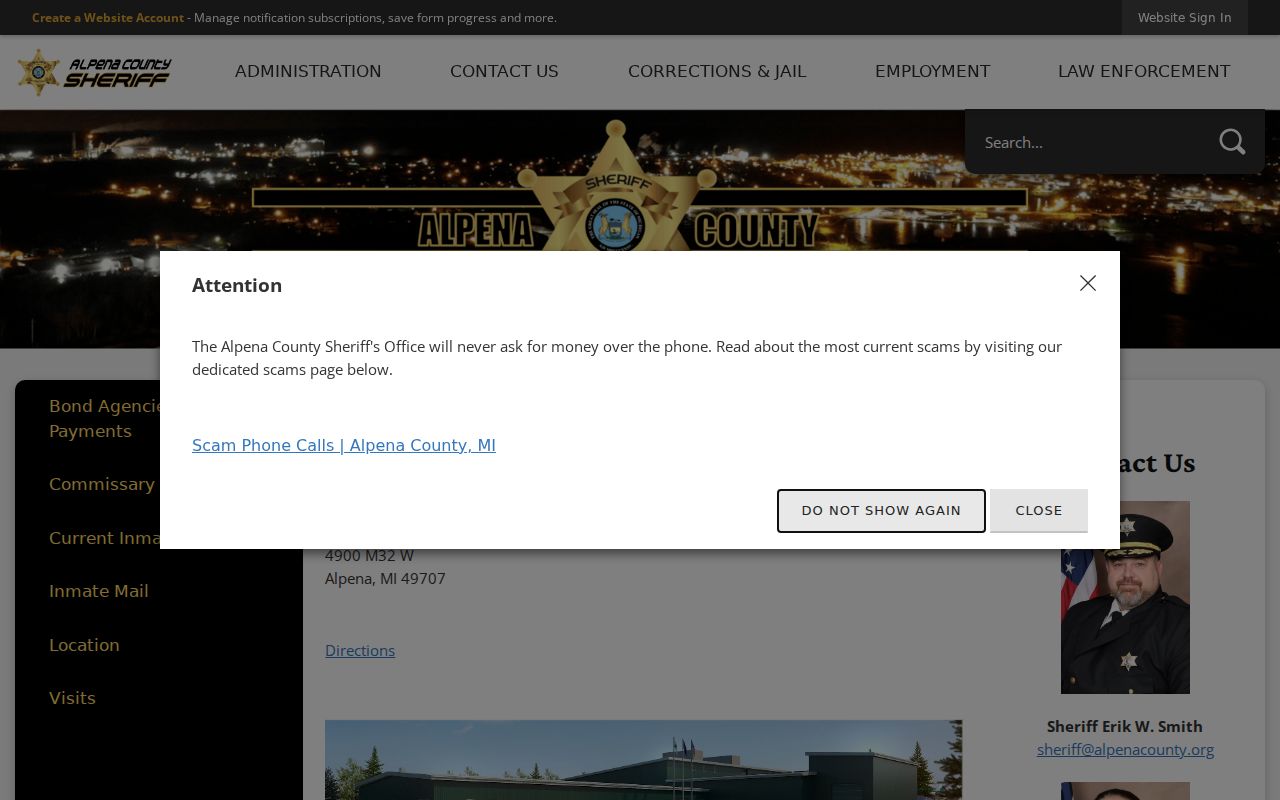The width and height of the screenshot is (1280, 800).
Task: Click the sheriff's office building photo
Action: (643, 760)
